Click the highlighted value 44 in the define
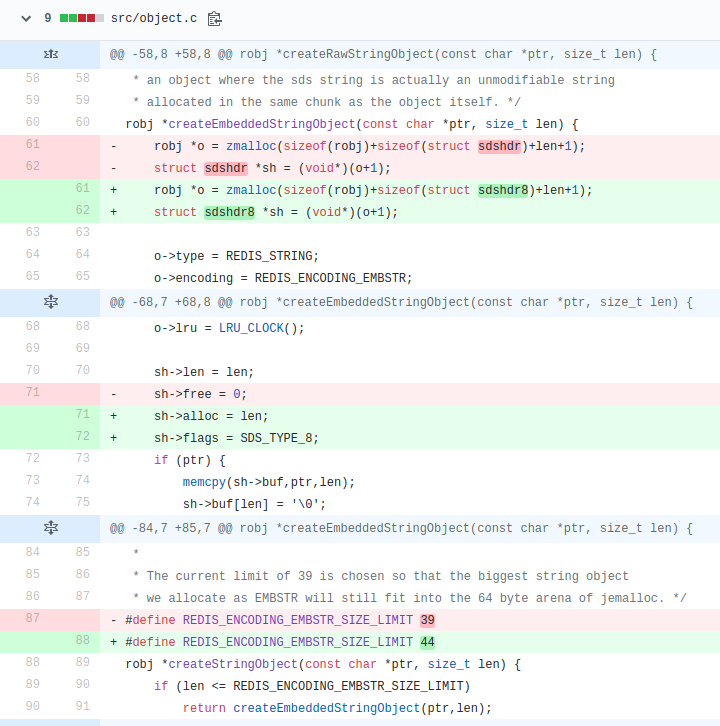Viewport: 720px width, 726px height. 427,641
